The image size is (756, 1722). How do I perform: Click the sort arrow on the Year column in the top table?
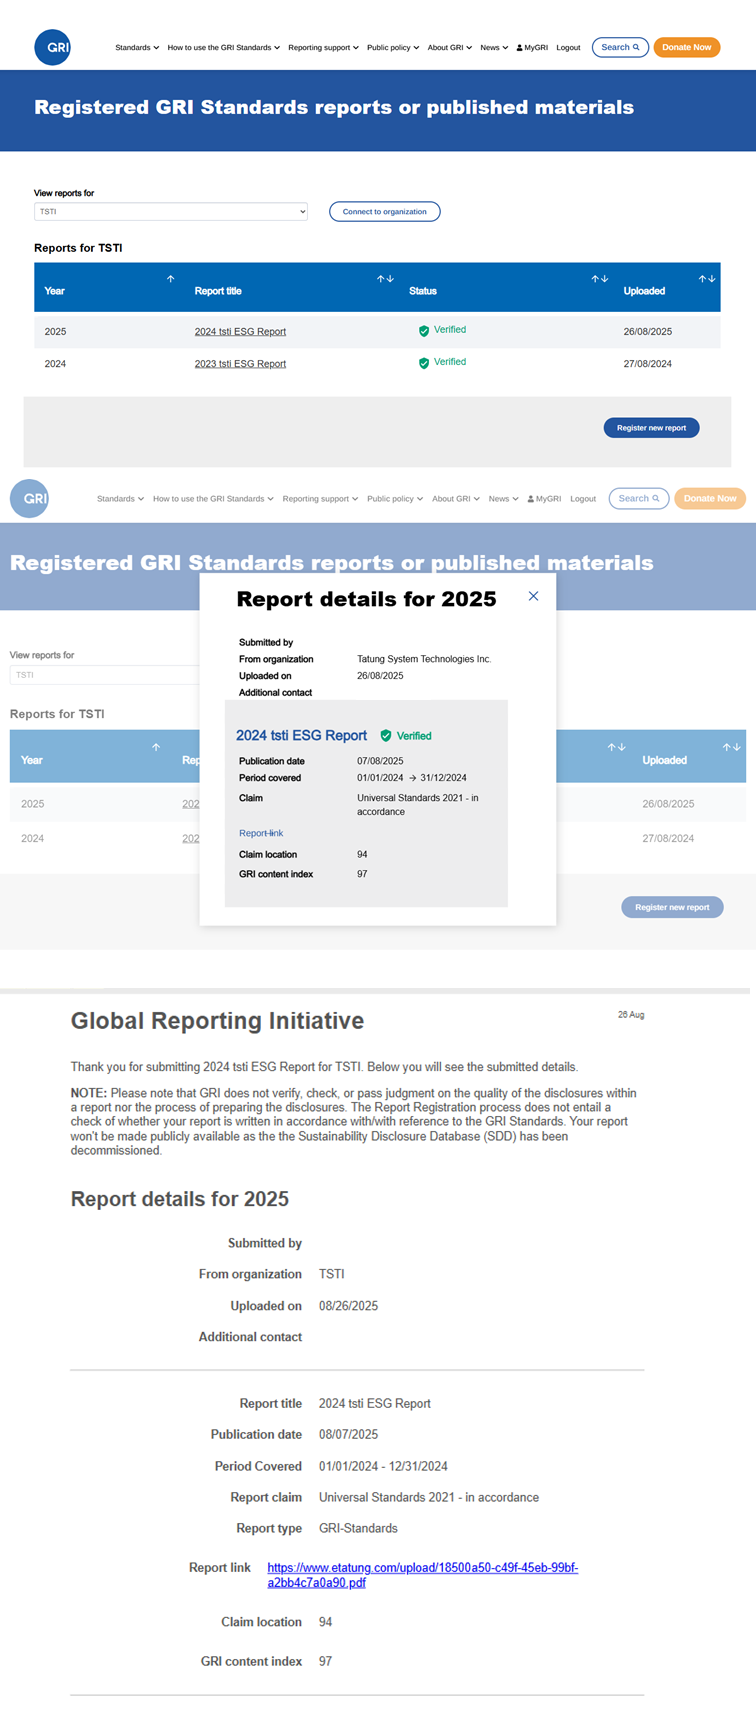[x=171, y=279]
